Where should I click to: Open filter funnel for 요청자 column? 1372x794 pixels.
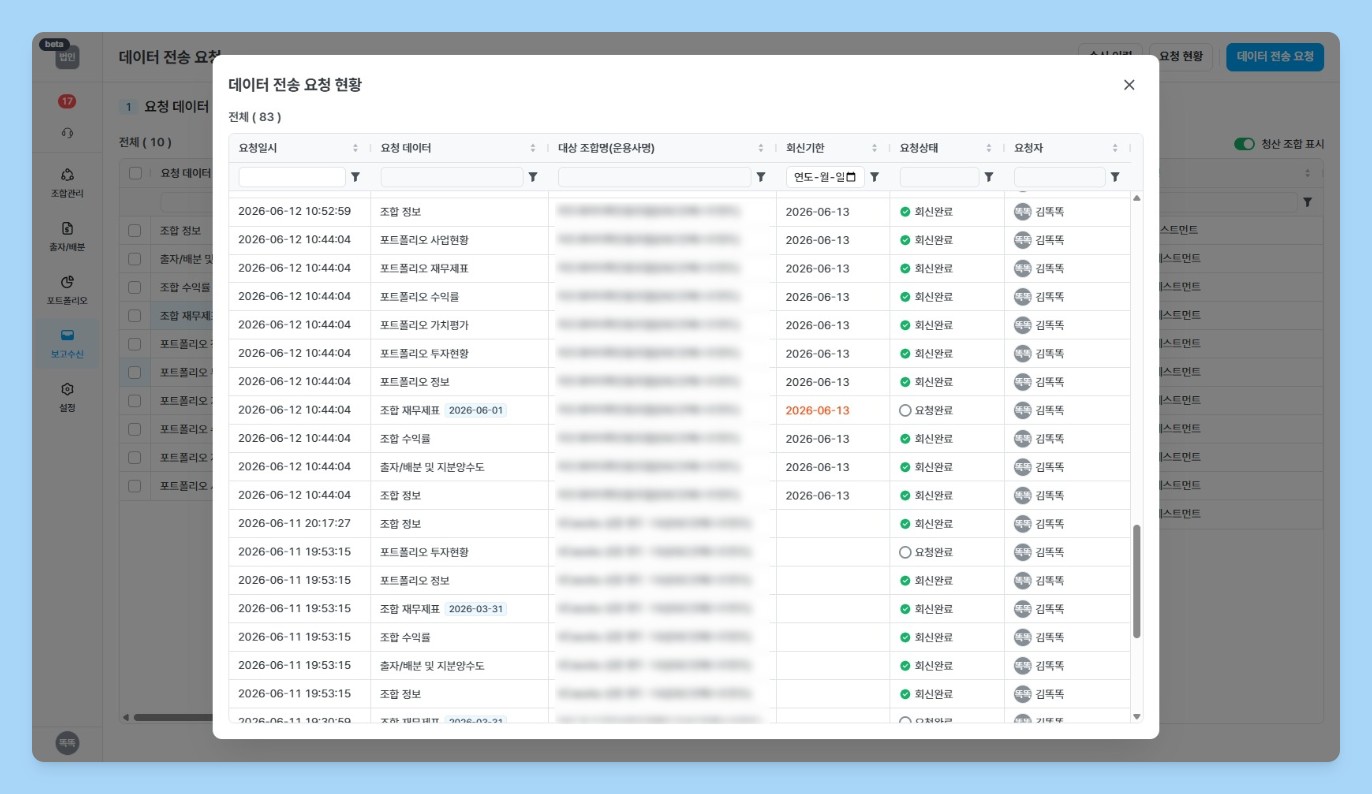point(1115,177)
